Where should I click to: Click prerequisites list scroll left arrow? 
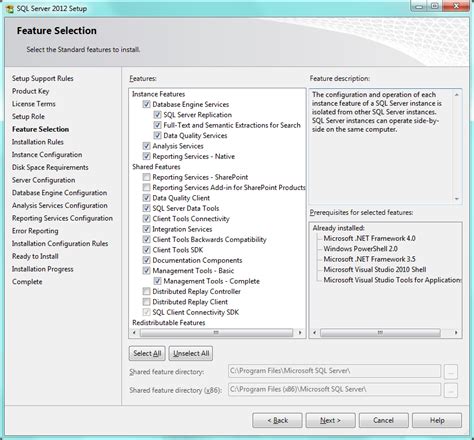pos(314,333)
